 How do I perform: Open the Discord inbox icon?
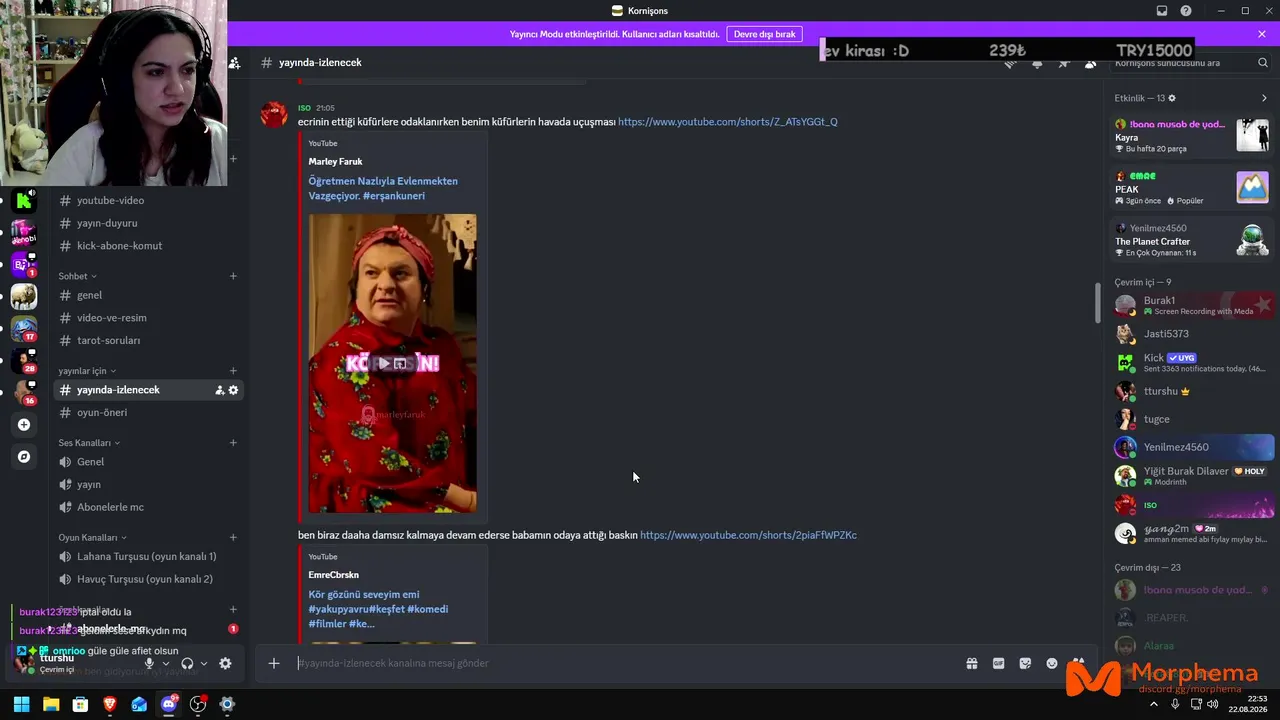[1162, 11]
